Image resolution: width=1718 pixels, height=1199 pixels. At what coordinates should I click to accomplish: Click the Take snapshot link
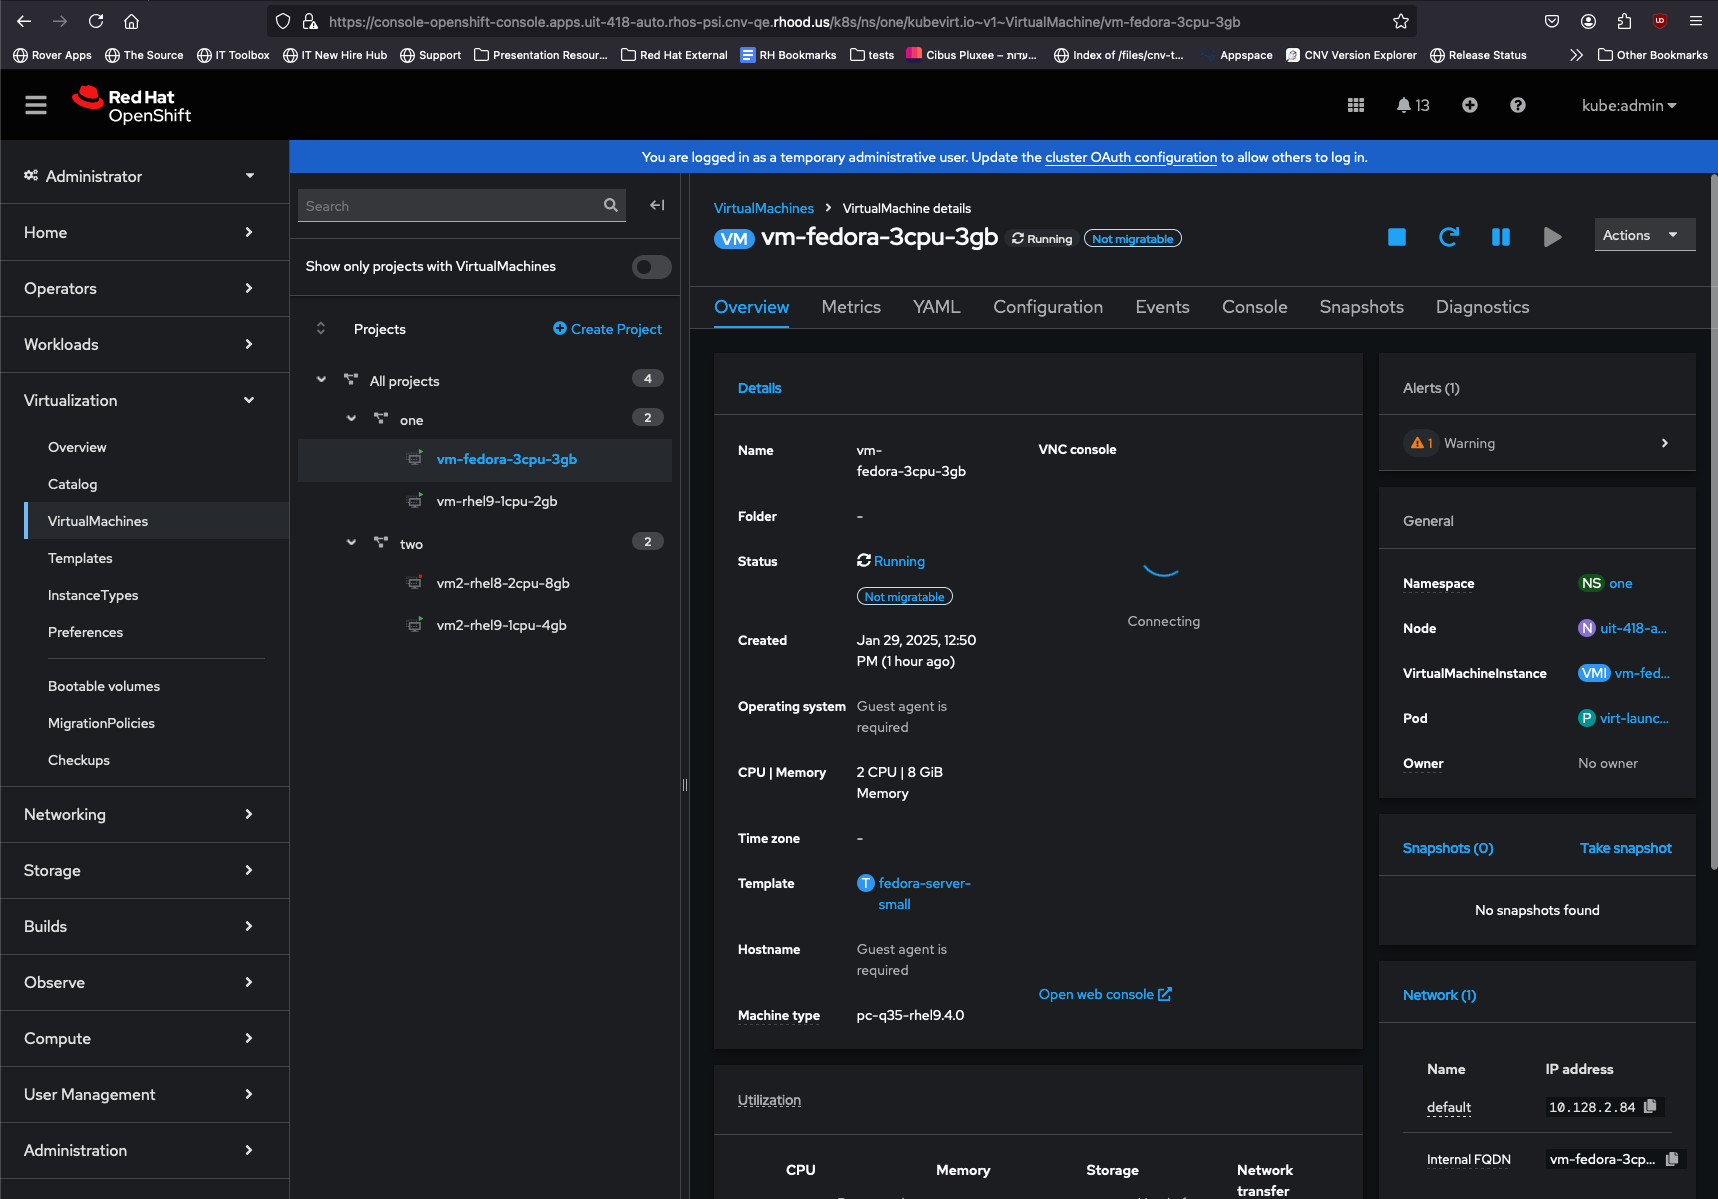(1625, 848)
